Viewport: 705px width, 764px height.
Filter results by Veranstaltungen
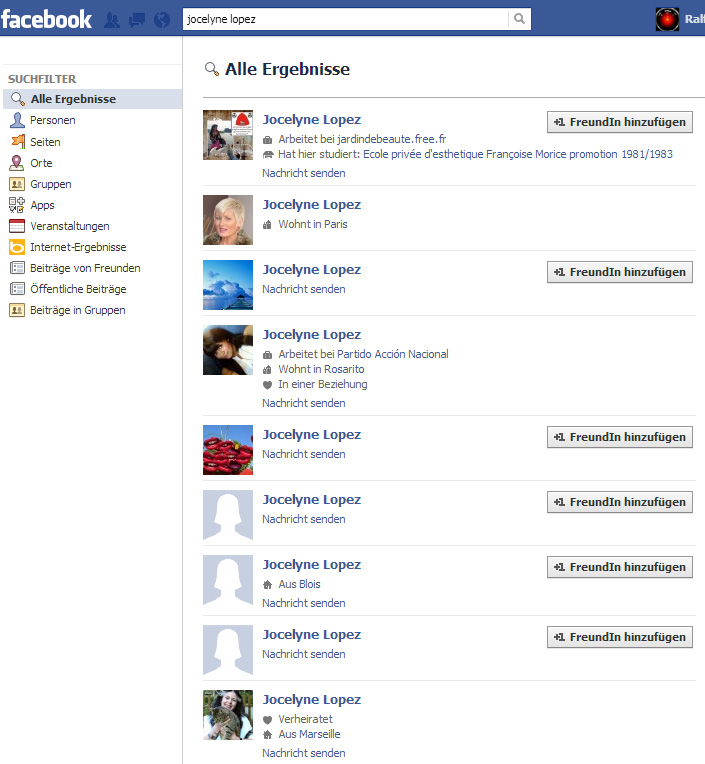(x=70, y=226)
